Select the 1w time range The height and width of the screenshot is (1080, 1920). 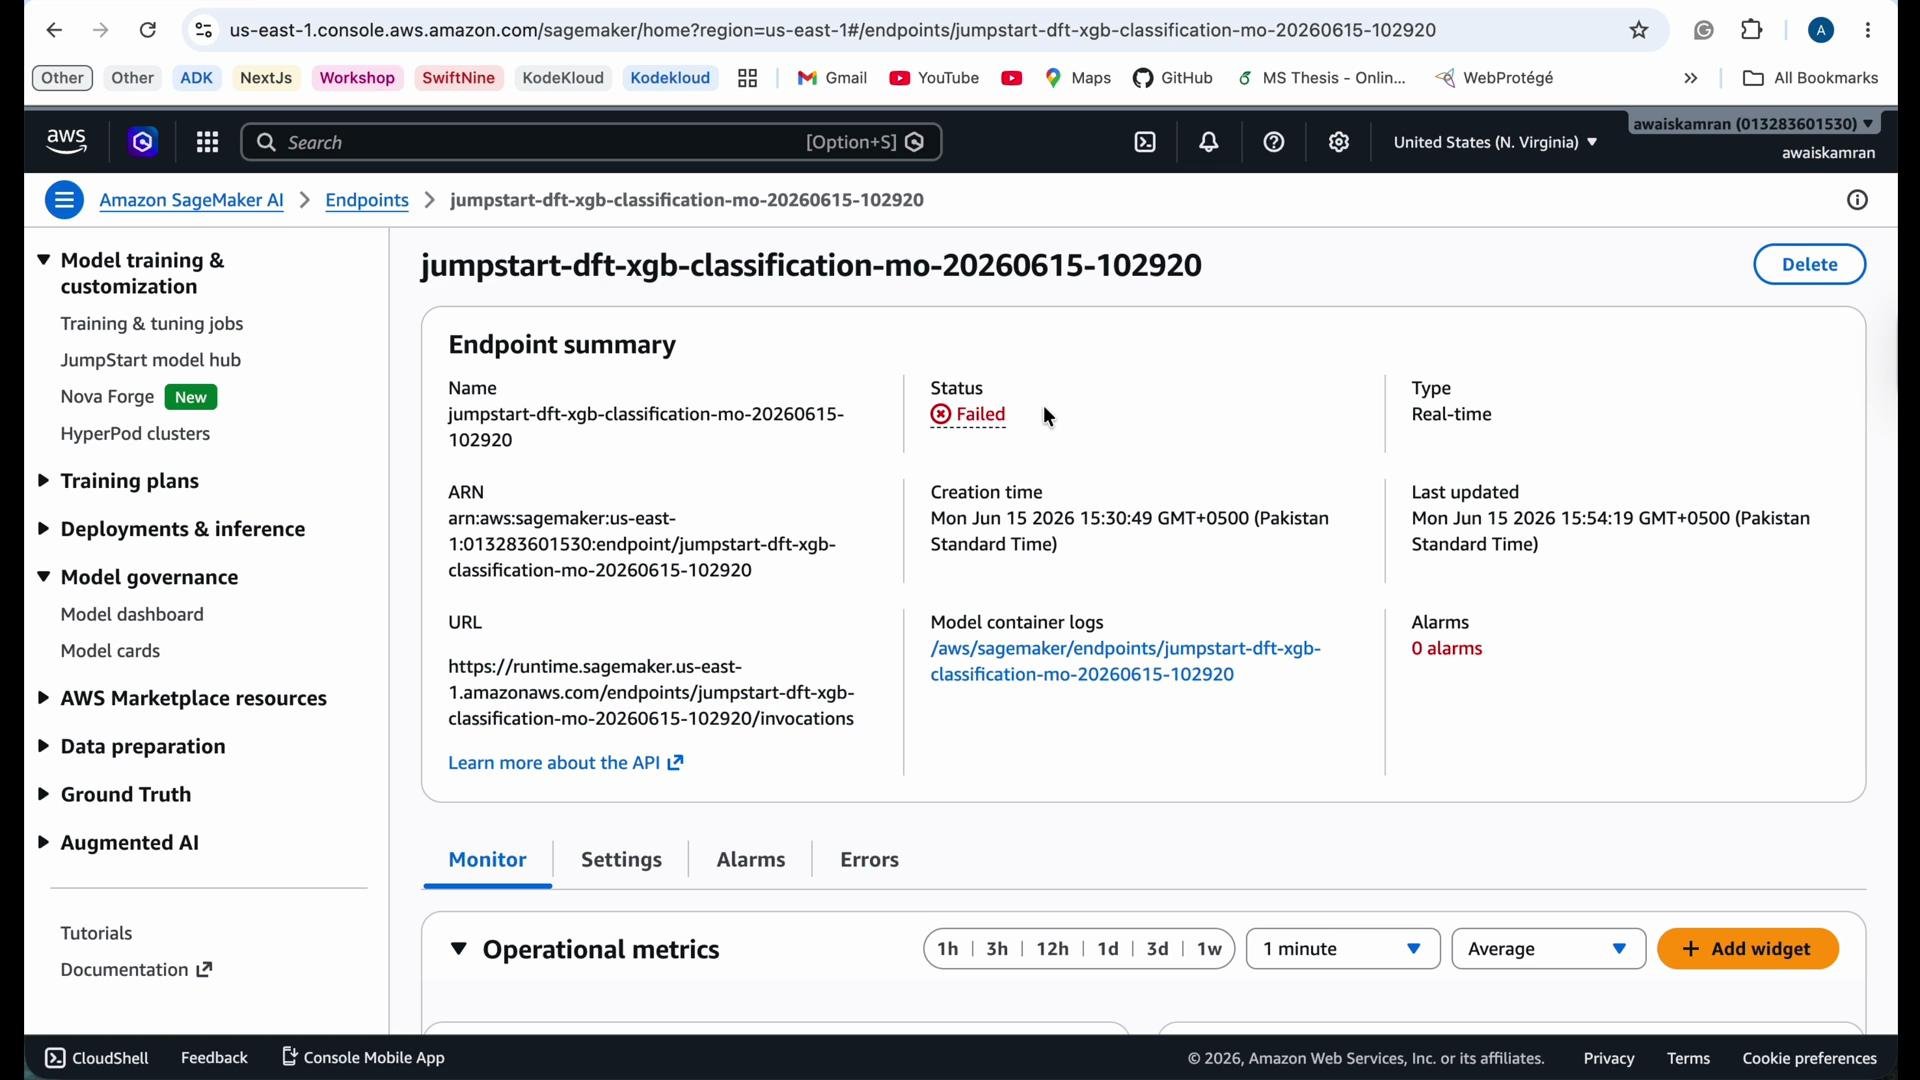(x=1210, y=949)
